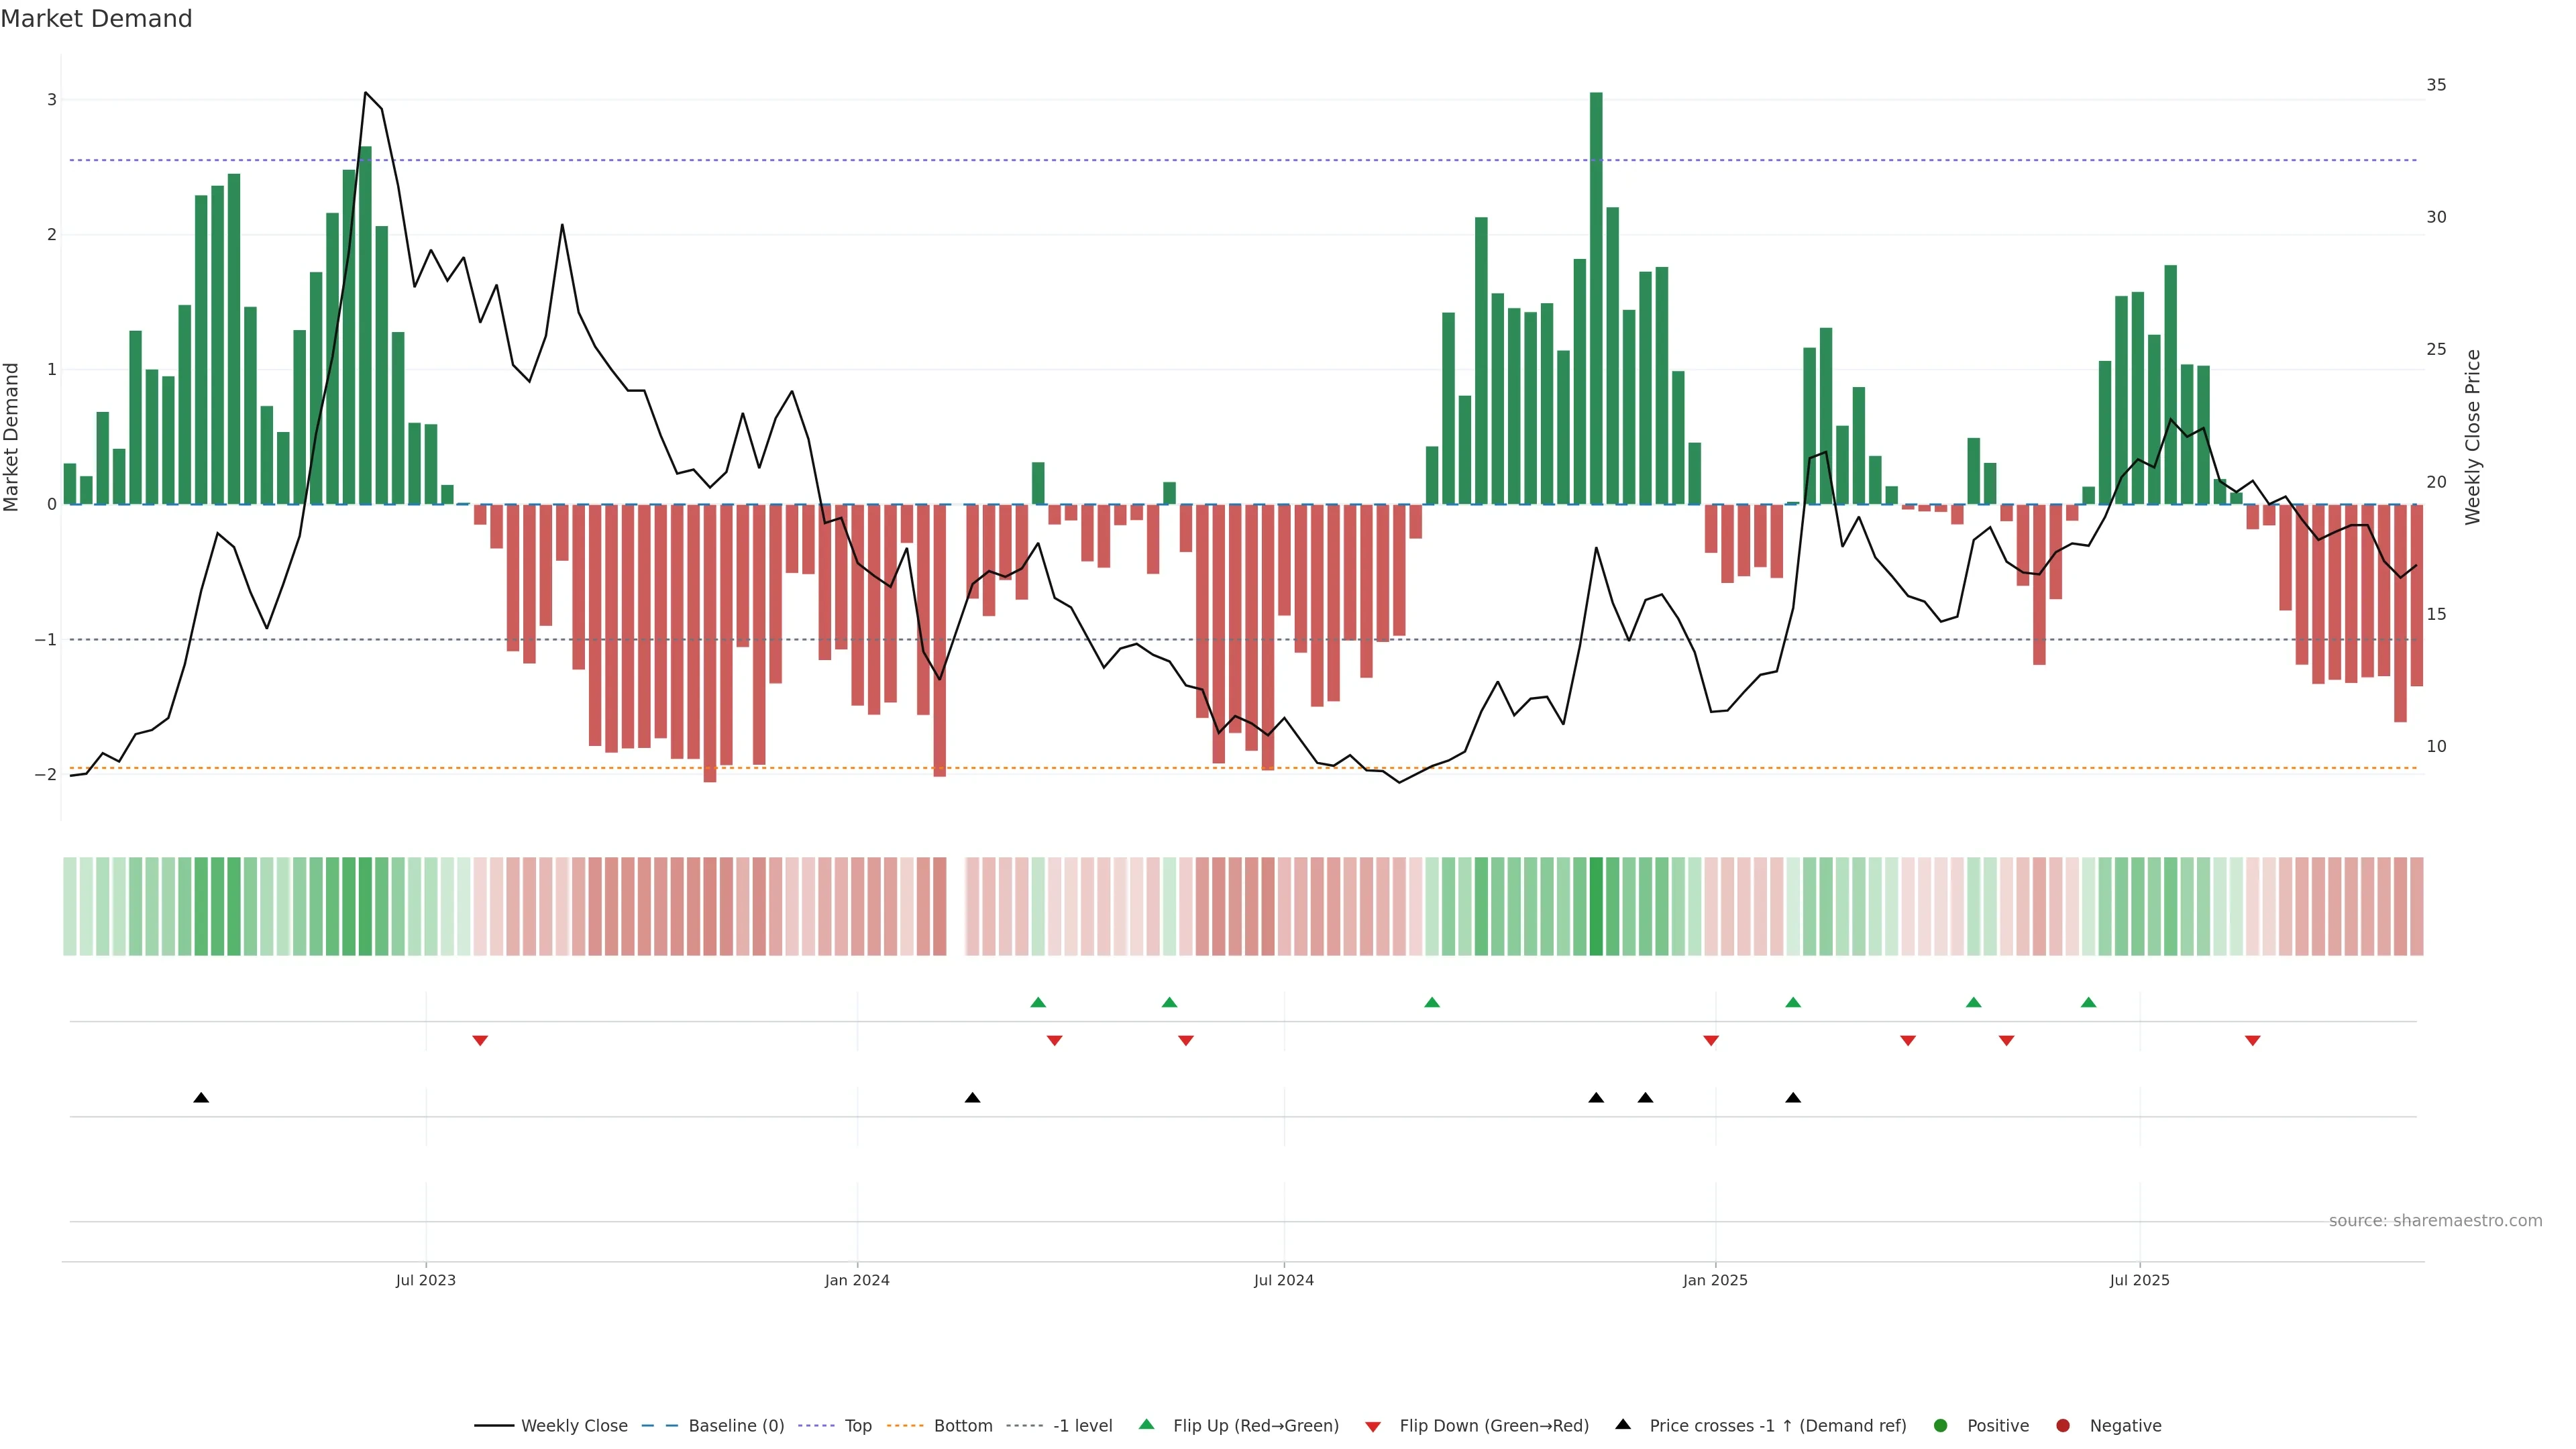
Task: Click the red Negative dot in the legend
Action: [x=2063, y=1426]
